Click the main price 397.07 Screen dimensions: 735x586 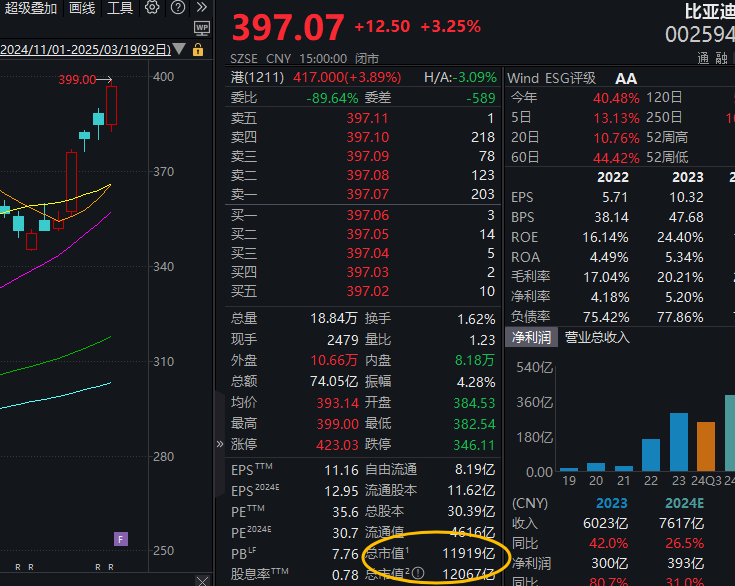(x=288, y=27)
